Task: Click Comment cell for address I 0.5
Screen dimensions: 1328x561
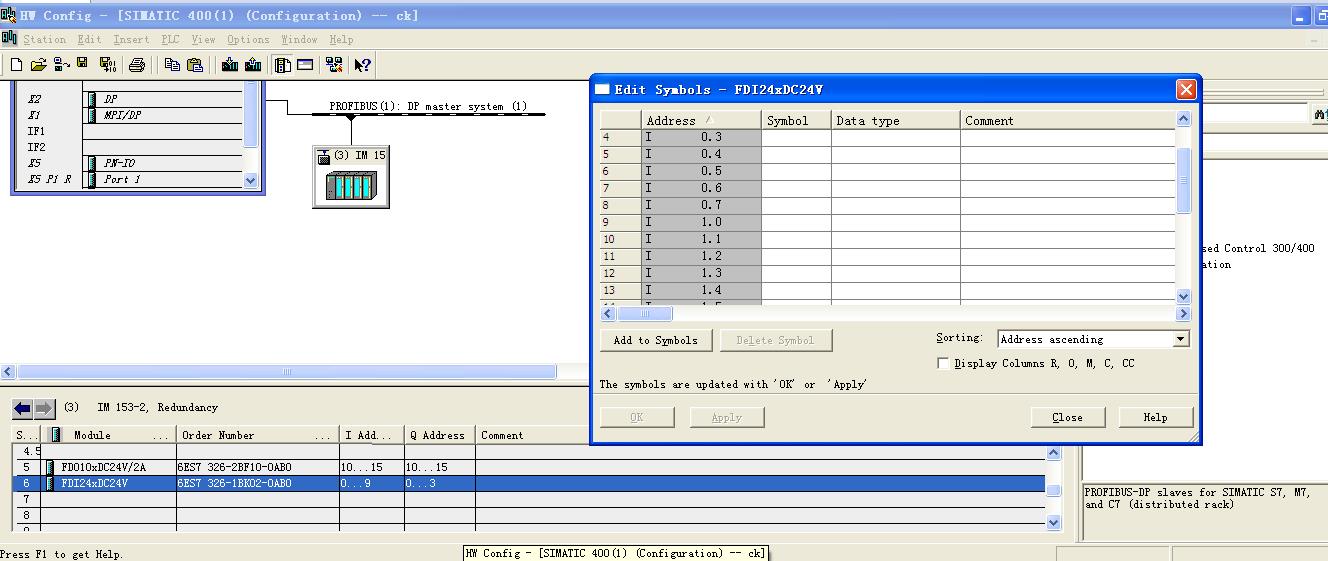Action: [1067, 171]
